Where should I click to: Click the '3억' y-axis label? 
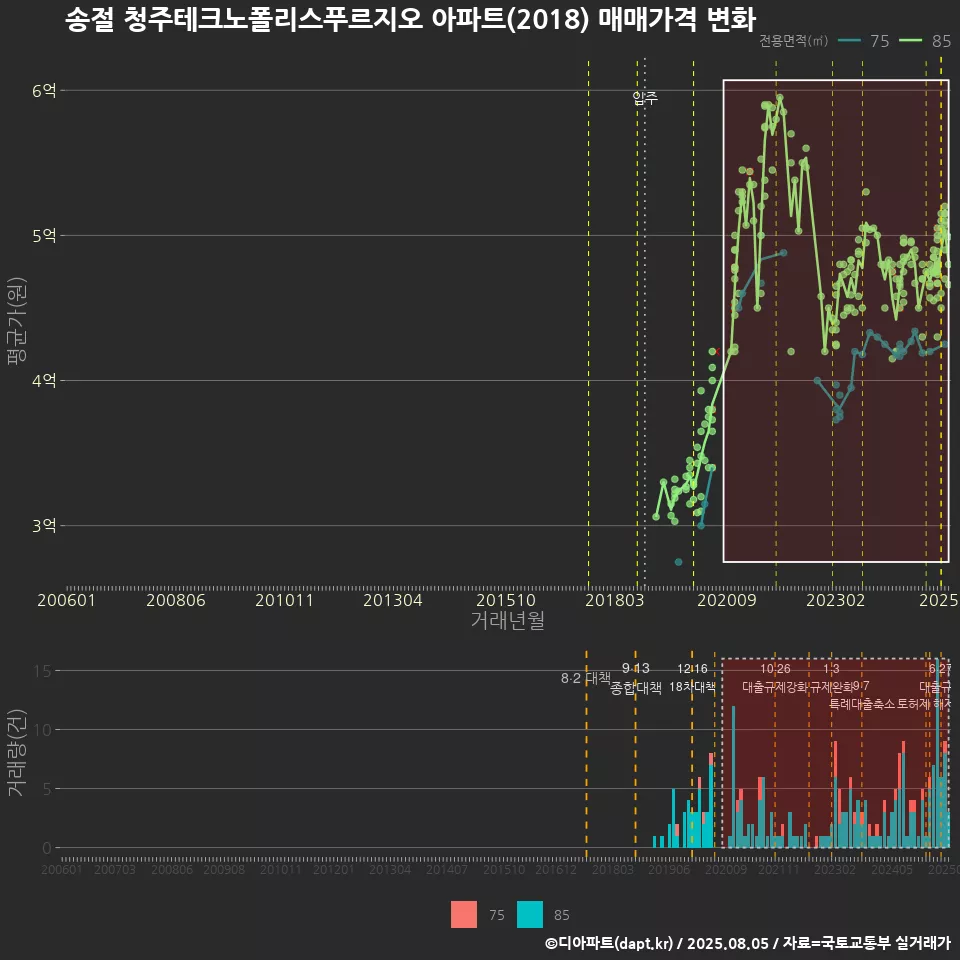click(x=44, y=526)
